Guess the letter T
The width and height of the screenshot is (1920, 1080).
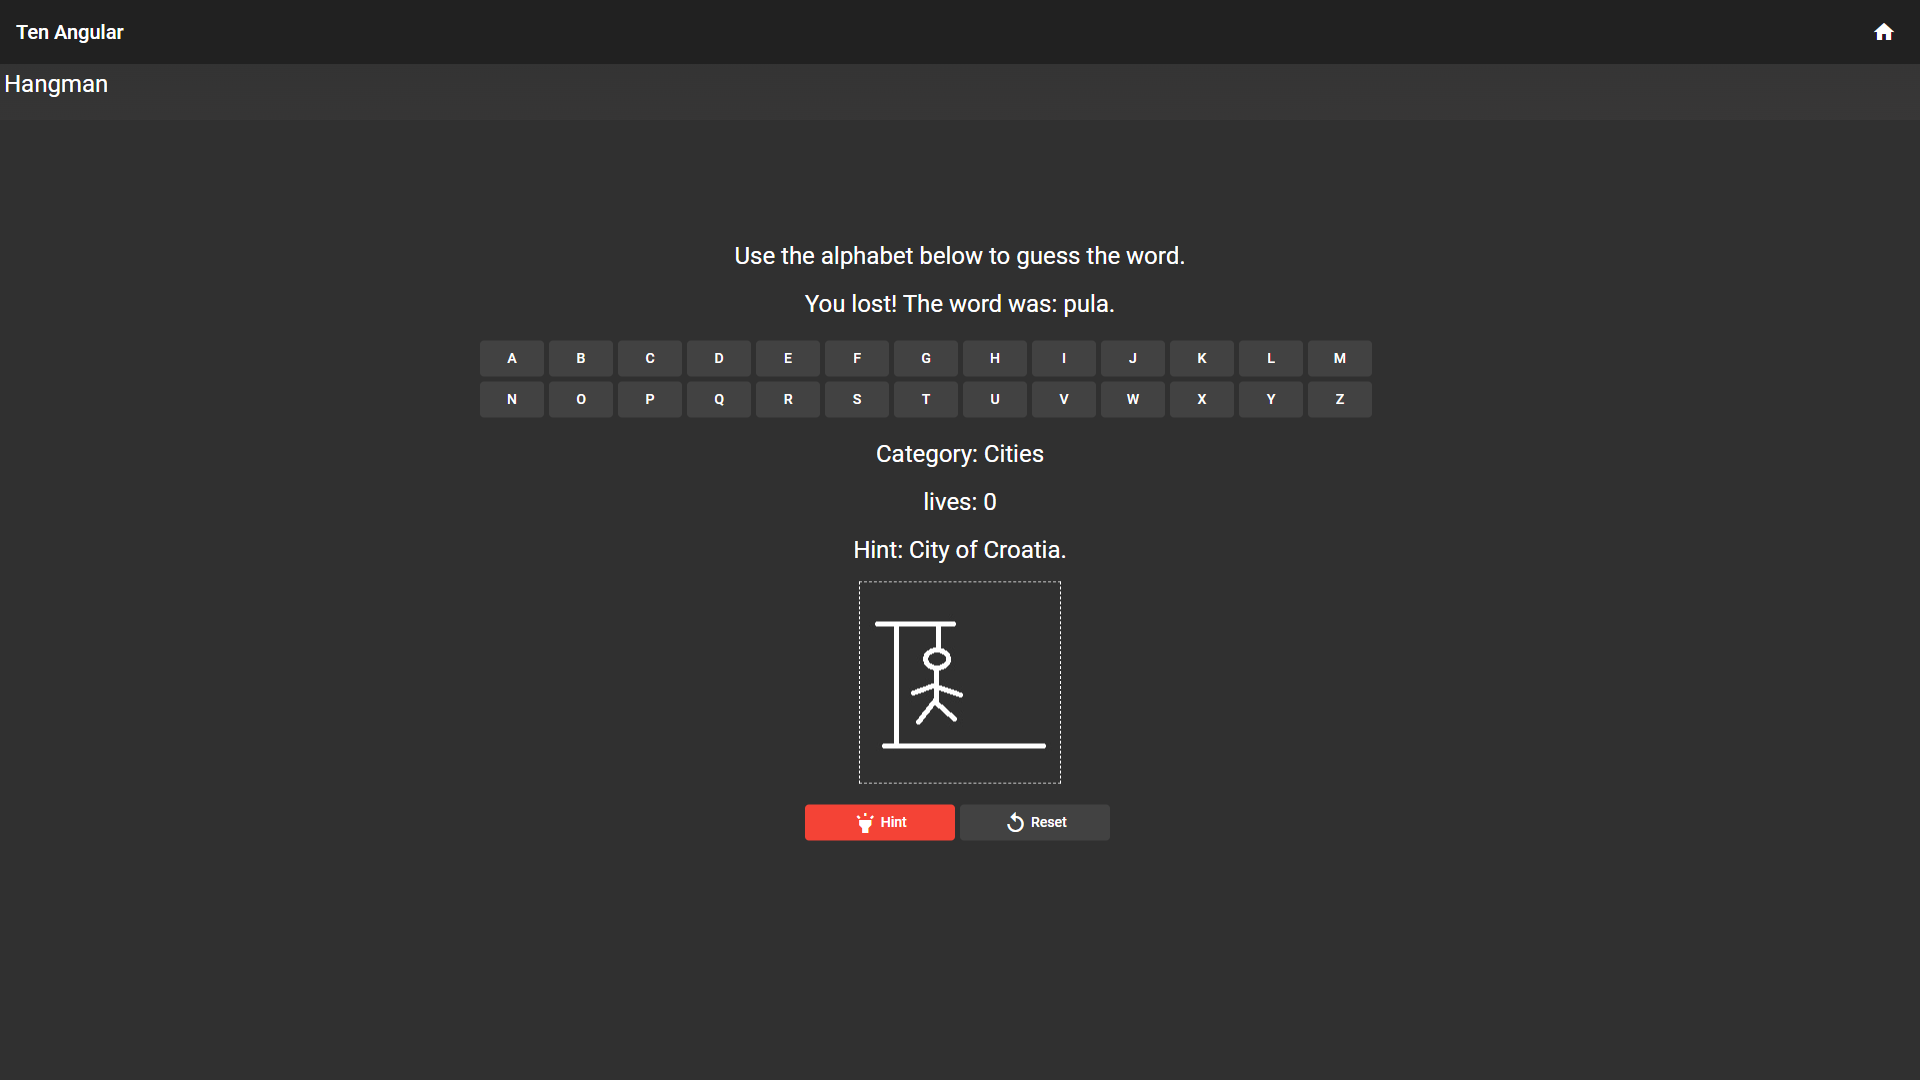coord(926,399)
